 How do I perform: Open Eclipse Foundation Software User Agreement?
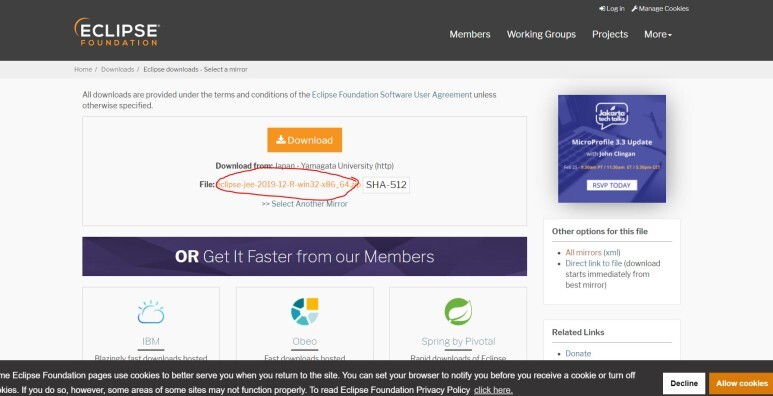click(x=392, y=94)
